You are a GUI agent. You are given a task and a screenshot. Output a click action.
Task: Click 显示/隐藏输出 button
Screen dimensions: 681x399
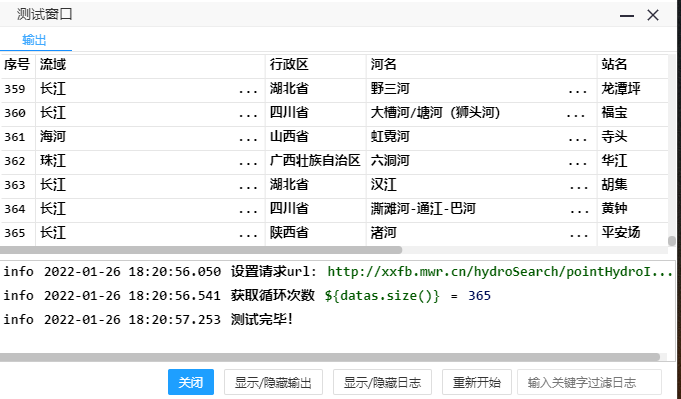273,382
